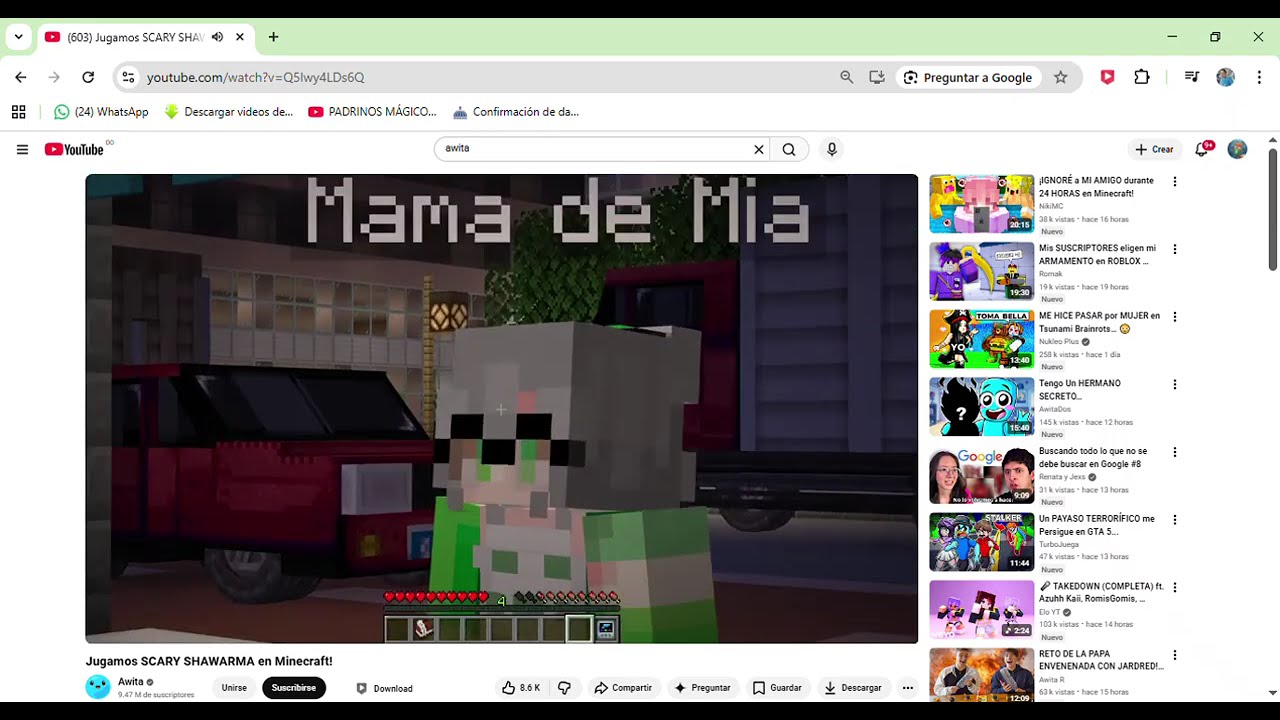Open the YouTube account avatar menu

tap(1237, 149)
